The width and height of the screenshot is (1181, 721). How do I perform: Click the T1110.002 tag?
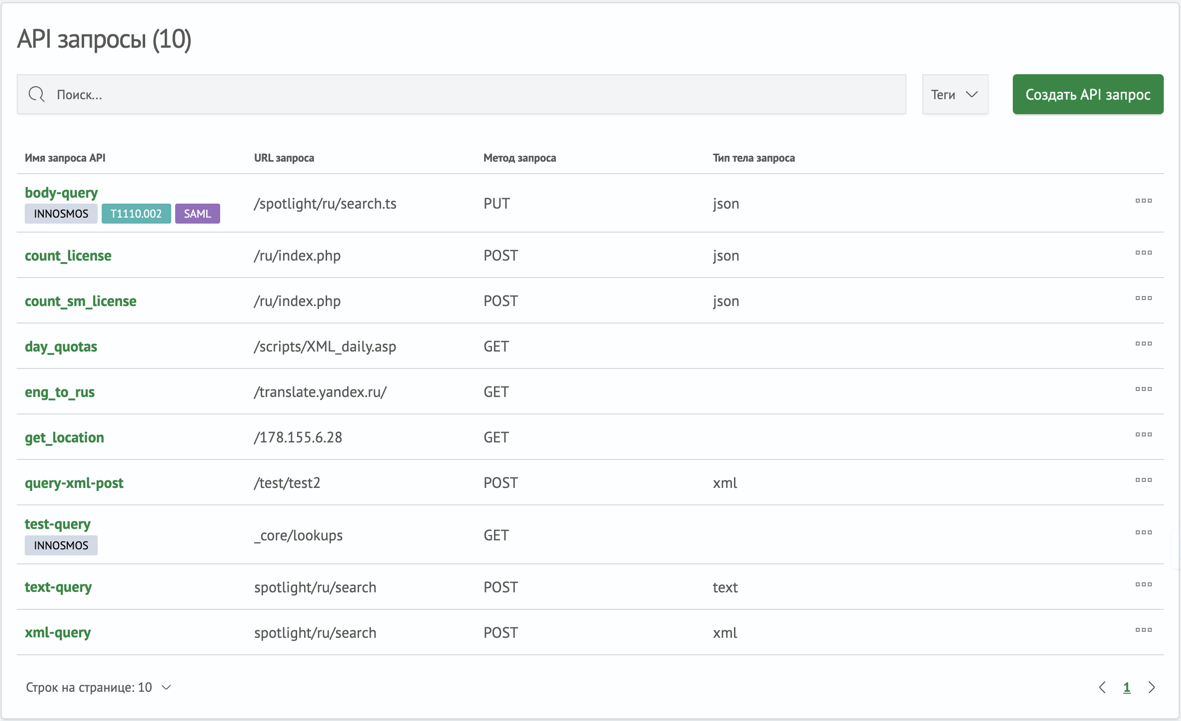click(x=136, y=214)
